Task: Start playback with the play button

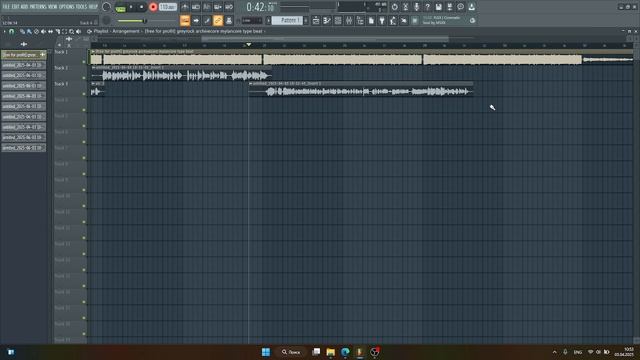Action: [131, 7]
